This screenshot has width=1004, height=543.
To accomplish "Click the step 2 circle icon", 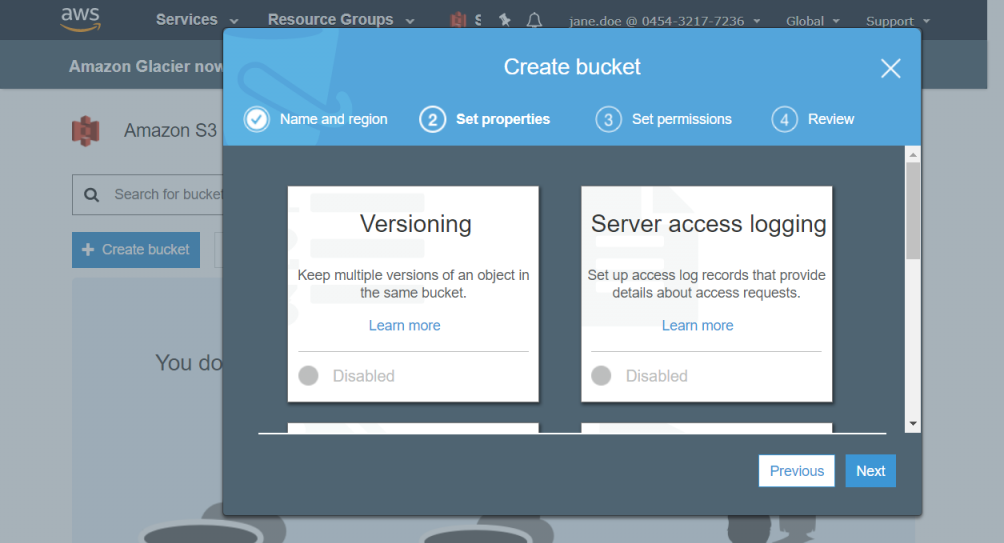I will pos(433,119).
